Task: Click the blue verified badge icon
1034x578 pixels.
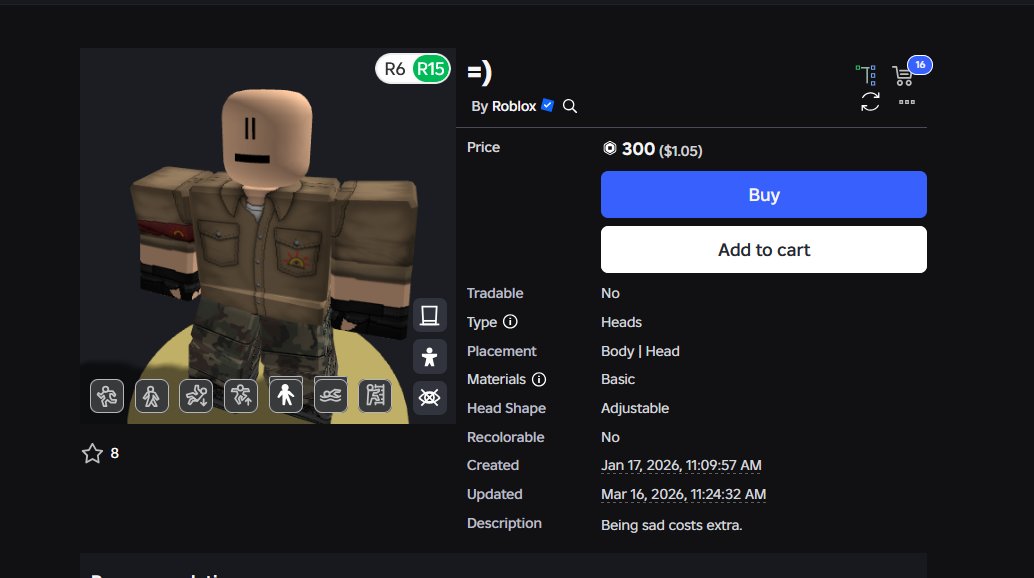Action: click(547, 105)
